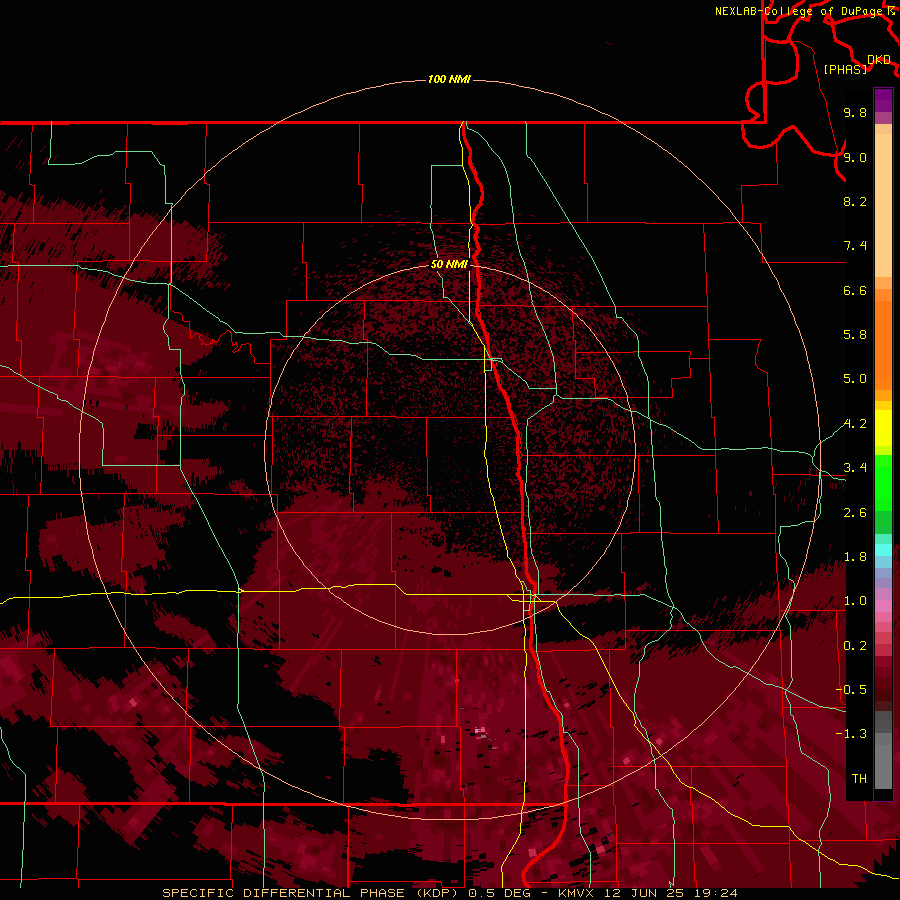Click the 6.6 value on the color scale
The width and height of the screenshot is (900, 900).
[855, 290]
